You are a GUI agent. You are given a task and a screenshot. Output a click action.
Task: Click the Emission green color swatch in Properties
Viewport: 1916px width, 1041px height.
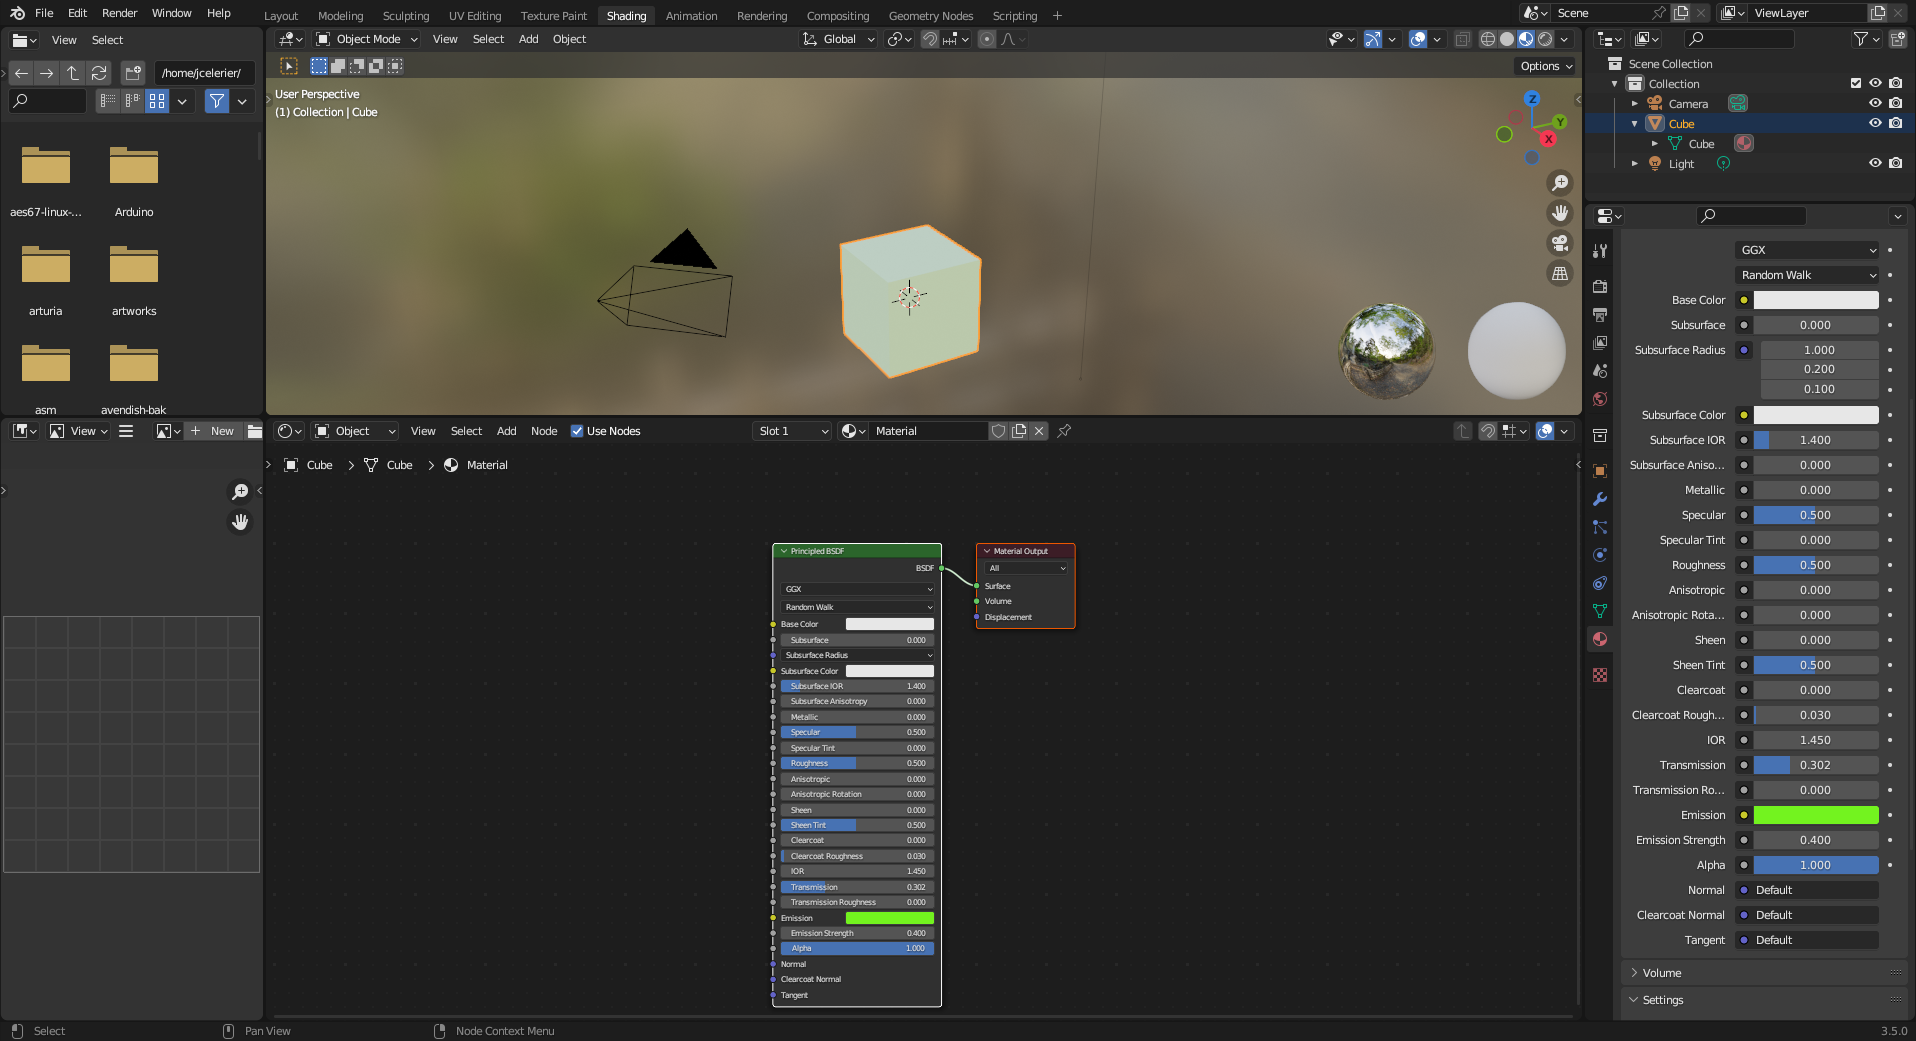1816,815
